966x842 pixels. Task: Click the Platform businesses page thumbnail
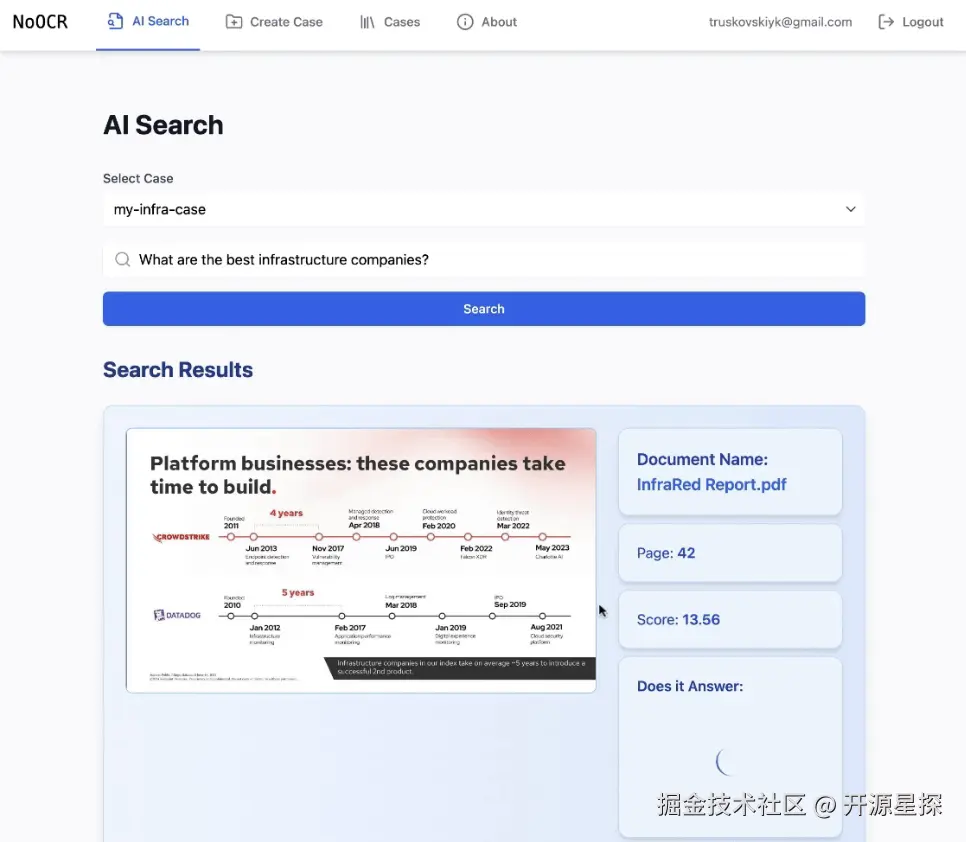coord(361,560)
